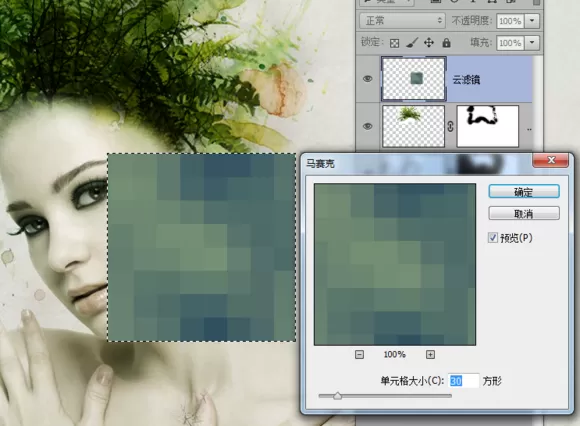The image size is (580, 426).
Task: Click the cell size slider handle
Action: [337, 396]
